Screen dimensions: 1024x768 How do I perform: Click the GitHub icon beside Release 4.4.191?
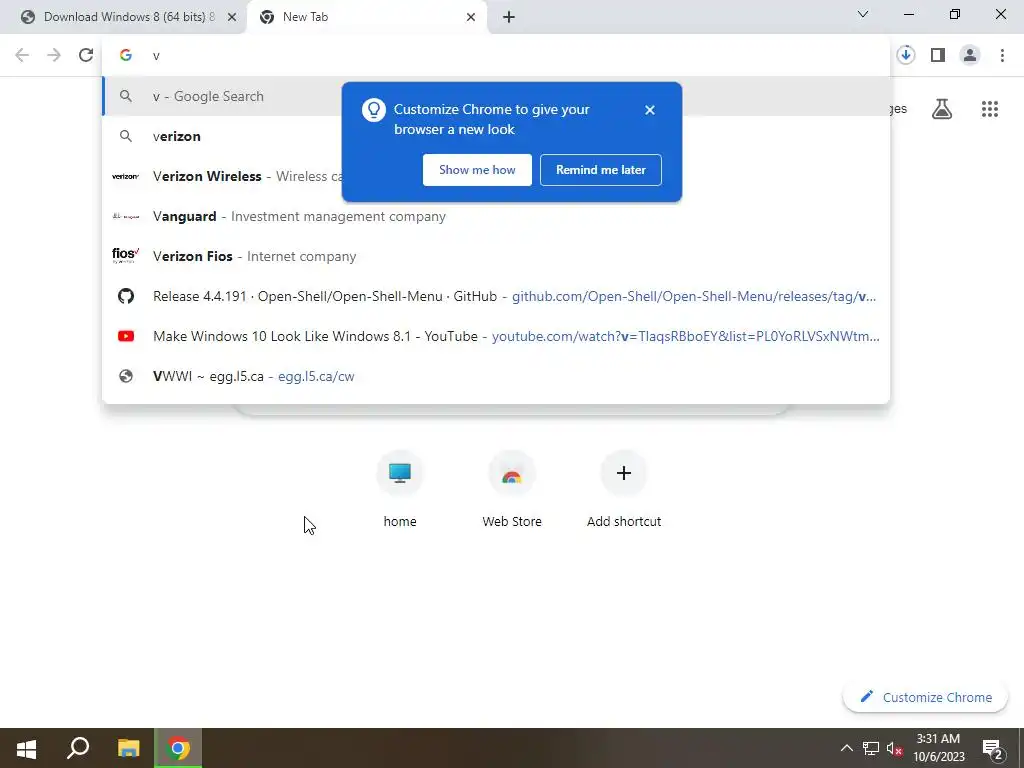coord(125,296)
